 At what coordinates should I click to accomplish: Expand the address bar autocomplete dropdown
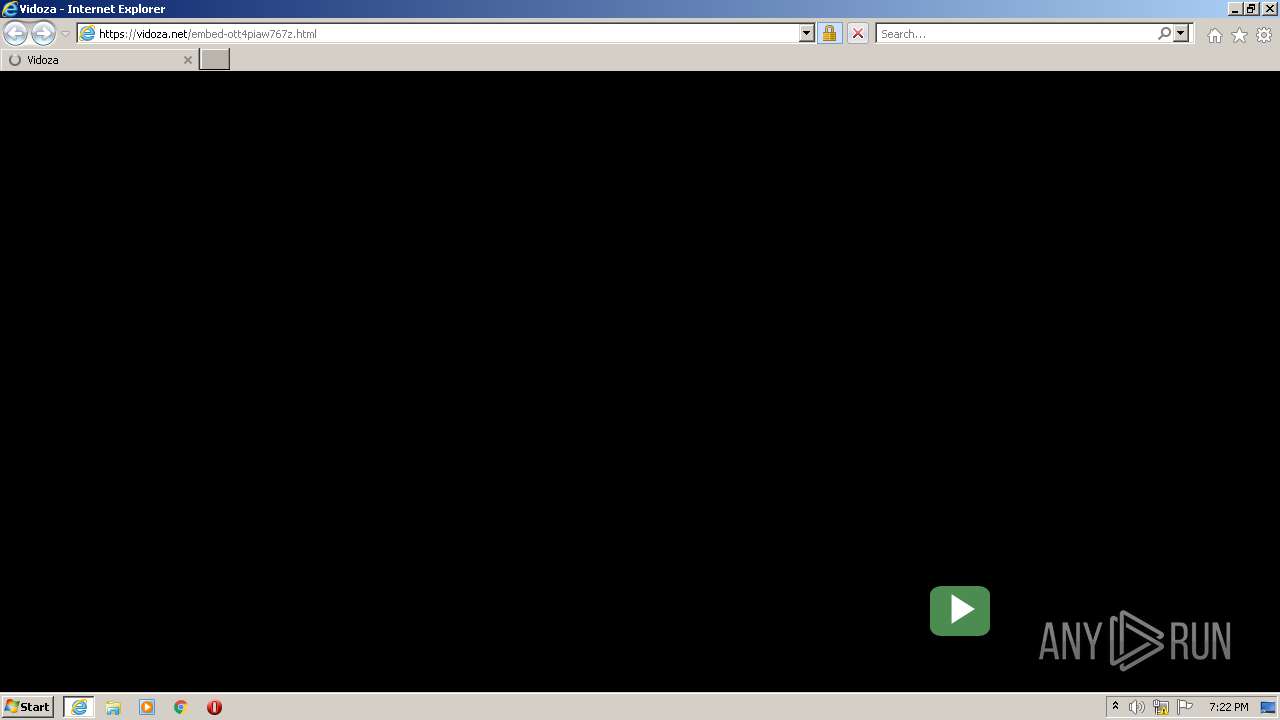tap(807, 33)
